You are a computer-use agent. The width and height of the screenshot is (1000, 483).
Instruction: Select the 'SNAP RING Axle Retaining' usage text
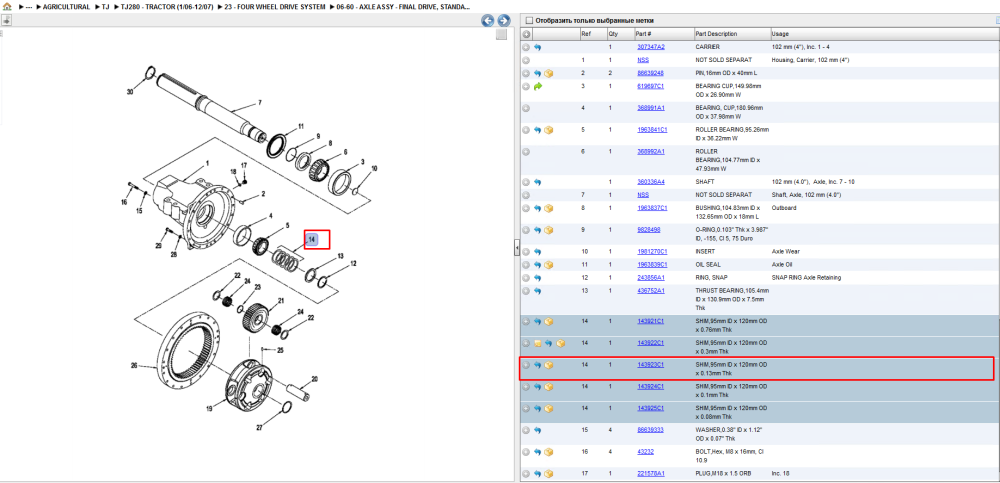pos(806,278)
